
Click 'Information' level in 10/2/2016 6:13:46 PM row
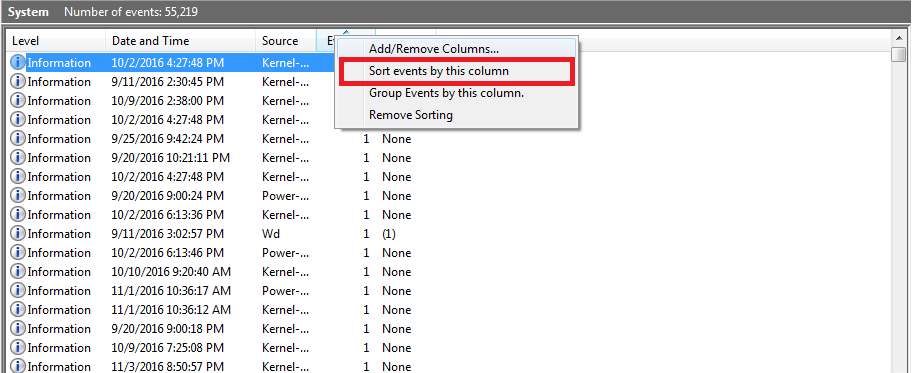pos(59,253)
